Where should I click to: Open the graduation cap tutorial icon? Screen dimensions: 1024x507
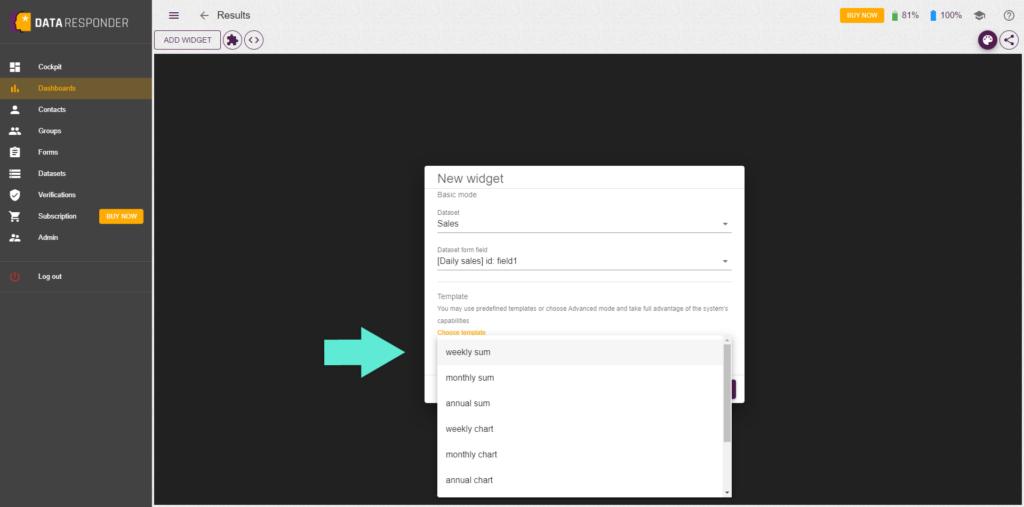tap(980, 15)
